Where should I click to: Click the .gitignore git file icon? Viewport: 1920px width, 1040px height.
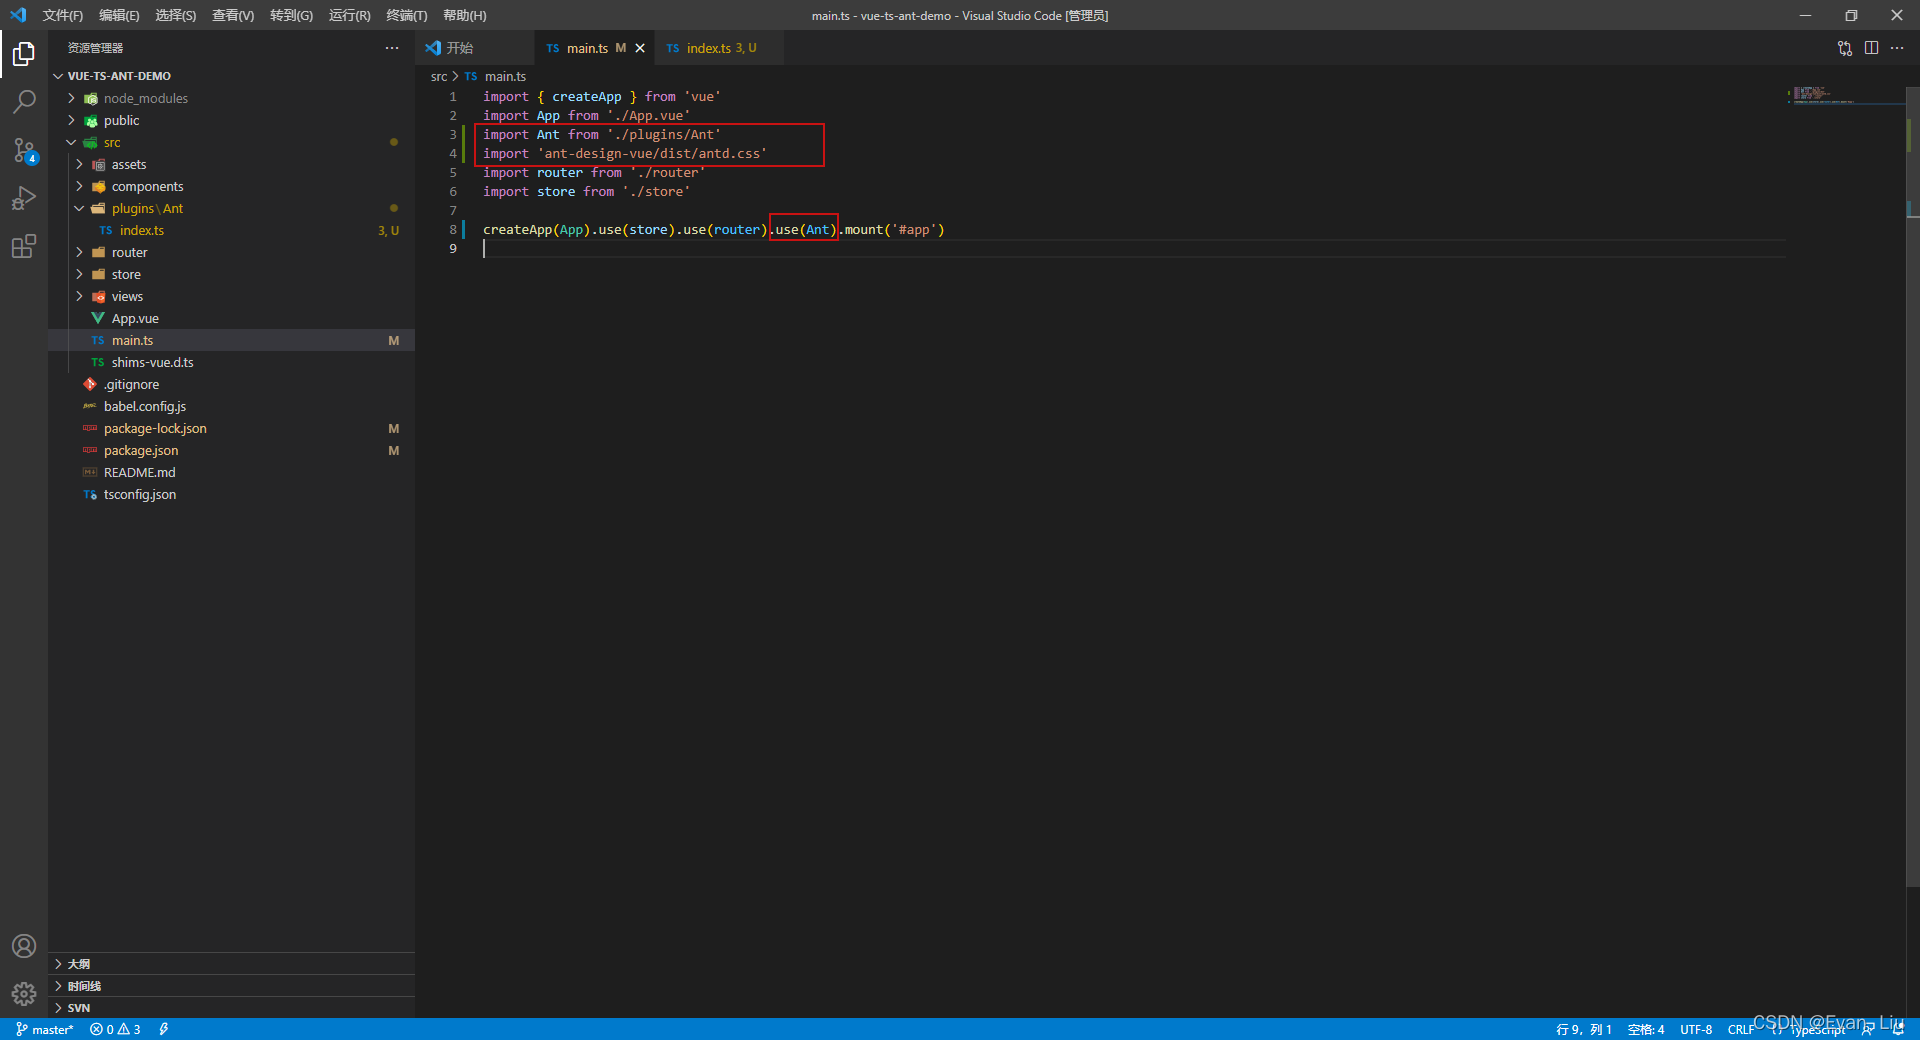[90, 384]
